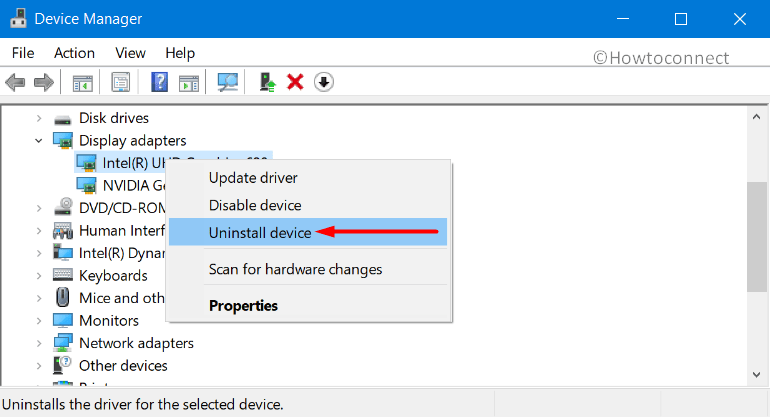The width and height of the screenshot is (770, 417).
Task: Click the red X Uninstall device icon
Action: [295, 82]
